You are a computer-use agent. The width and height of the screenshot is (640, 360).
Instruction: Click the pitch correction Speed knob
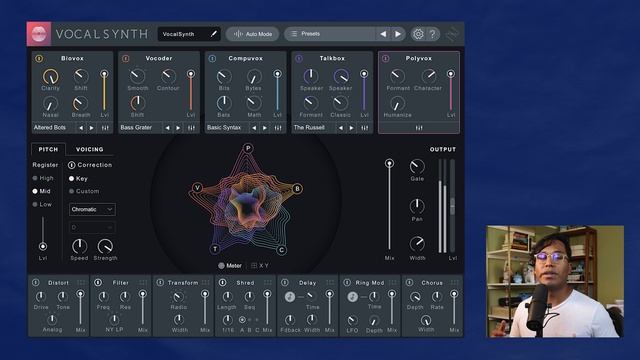(x=79, y=246)
